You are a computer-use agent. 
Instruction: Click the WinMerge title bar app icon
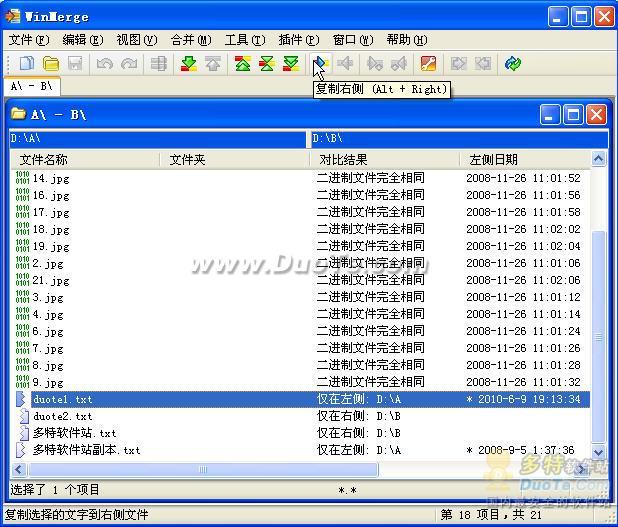click(x=13, y=17)
